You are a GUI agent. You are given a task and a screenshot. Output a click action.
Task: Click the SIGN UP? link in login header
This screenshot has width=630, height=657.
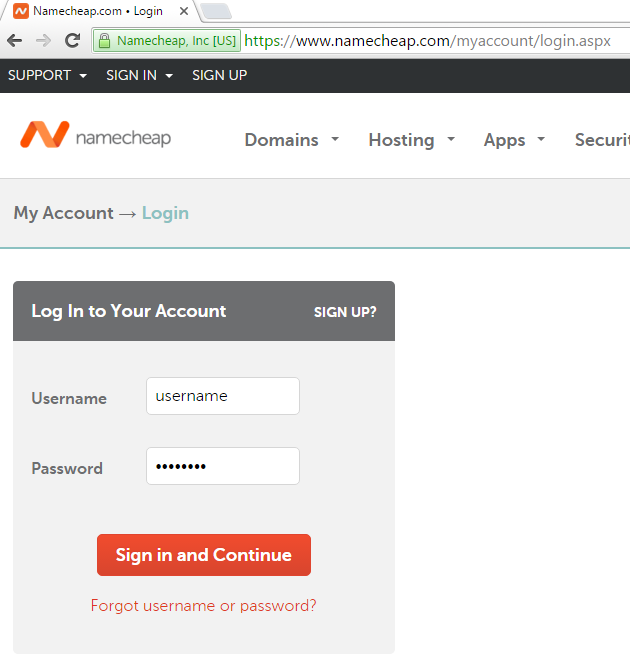point(345,312)
